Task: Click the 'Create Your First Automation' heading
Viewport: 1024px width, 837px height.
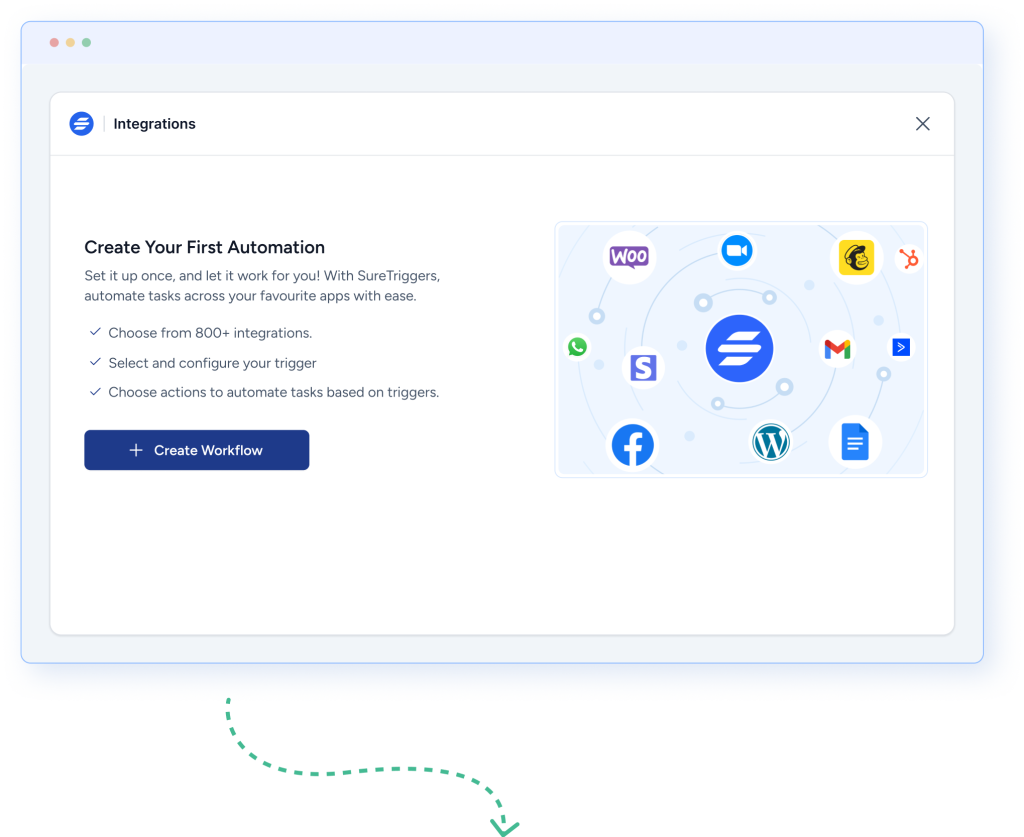Action: [x=204, y=247]
